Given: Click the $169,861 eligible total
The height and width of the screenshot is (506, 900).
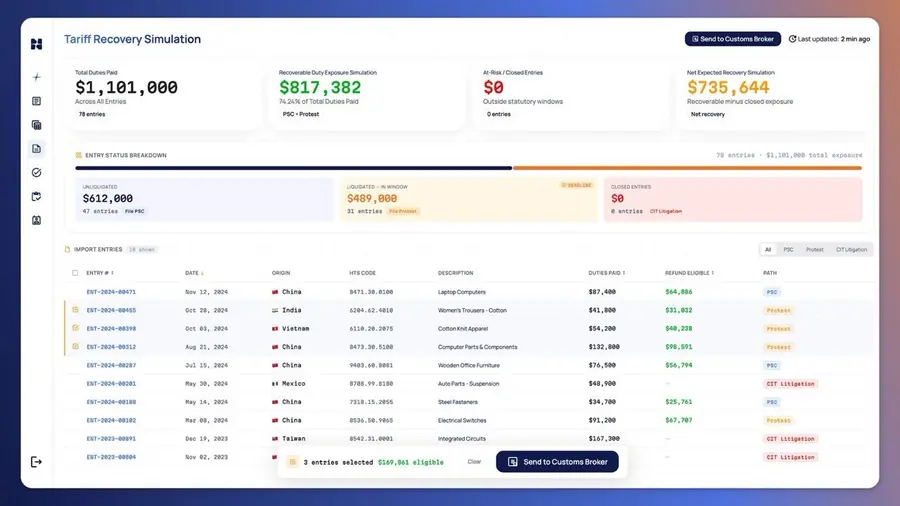Looking at the screenshot, I should [410, 462].
